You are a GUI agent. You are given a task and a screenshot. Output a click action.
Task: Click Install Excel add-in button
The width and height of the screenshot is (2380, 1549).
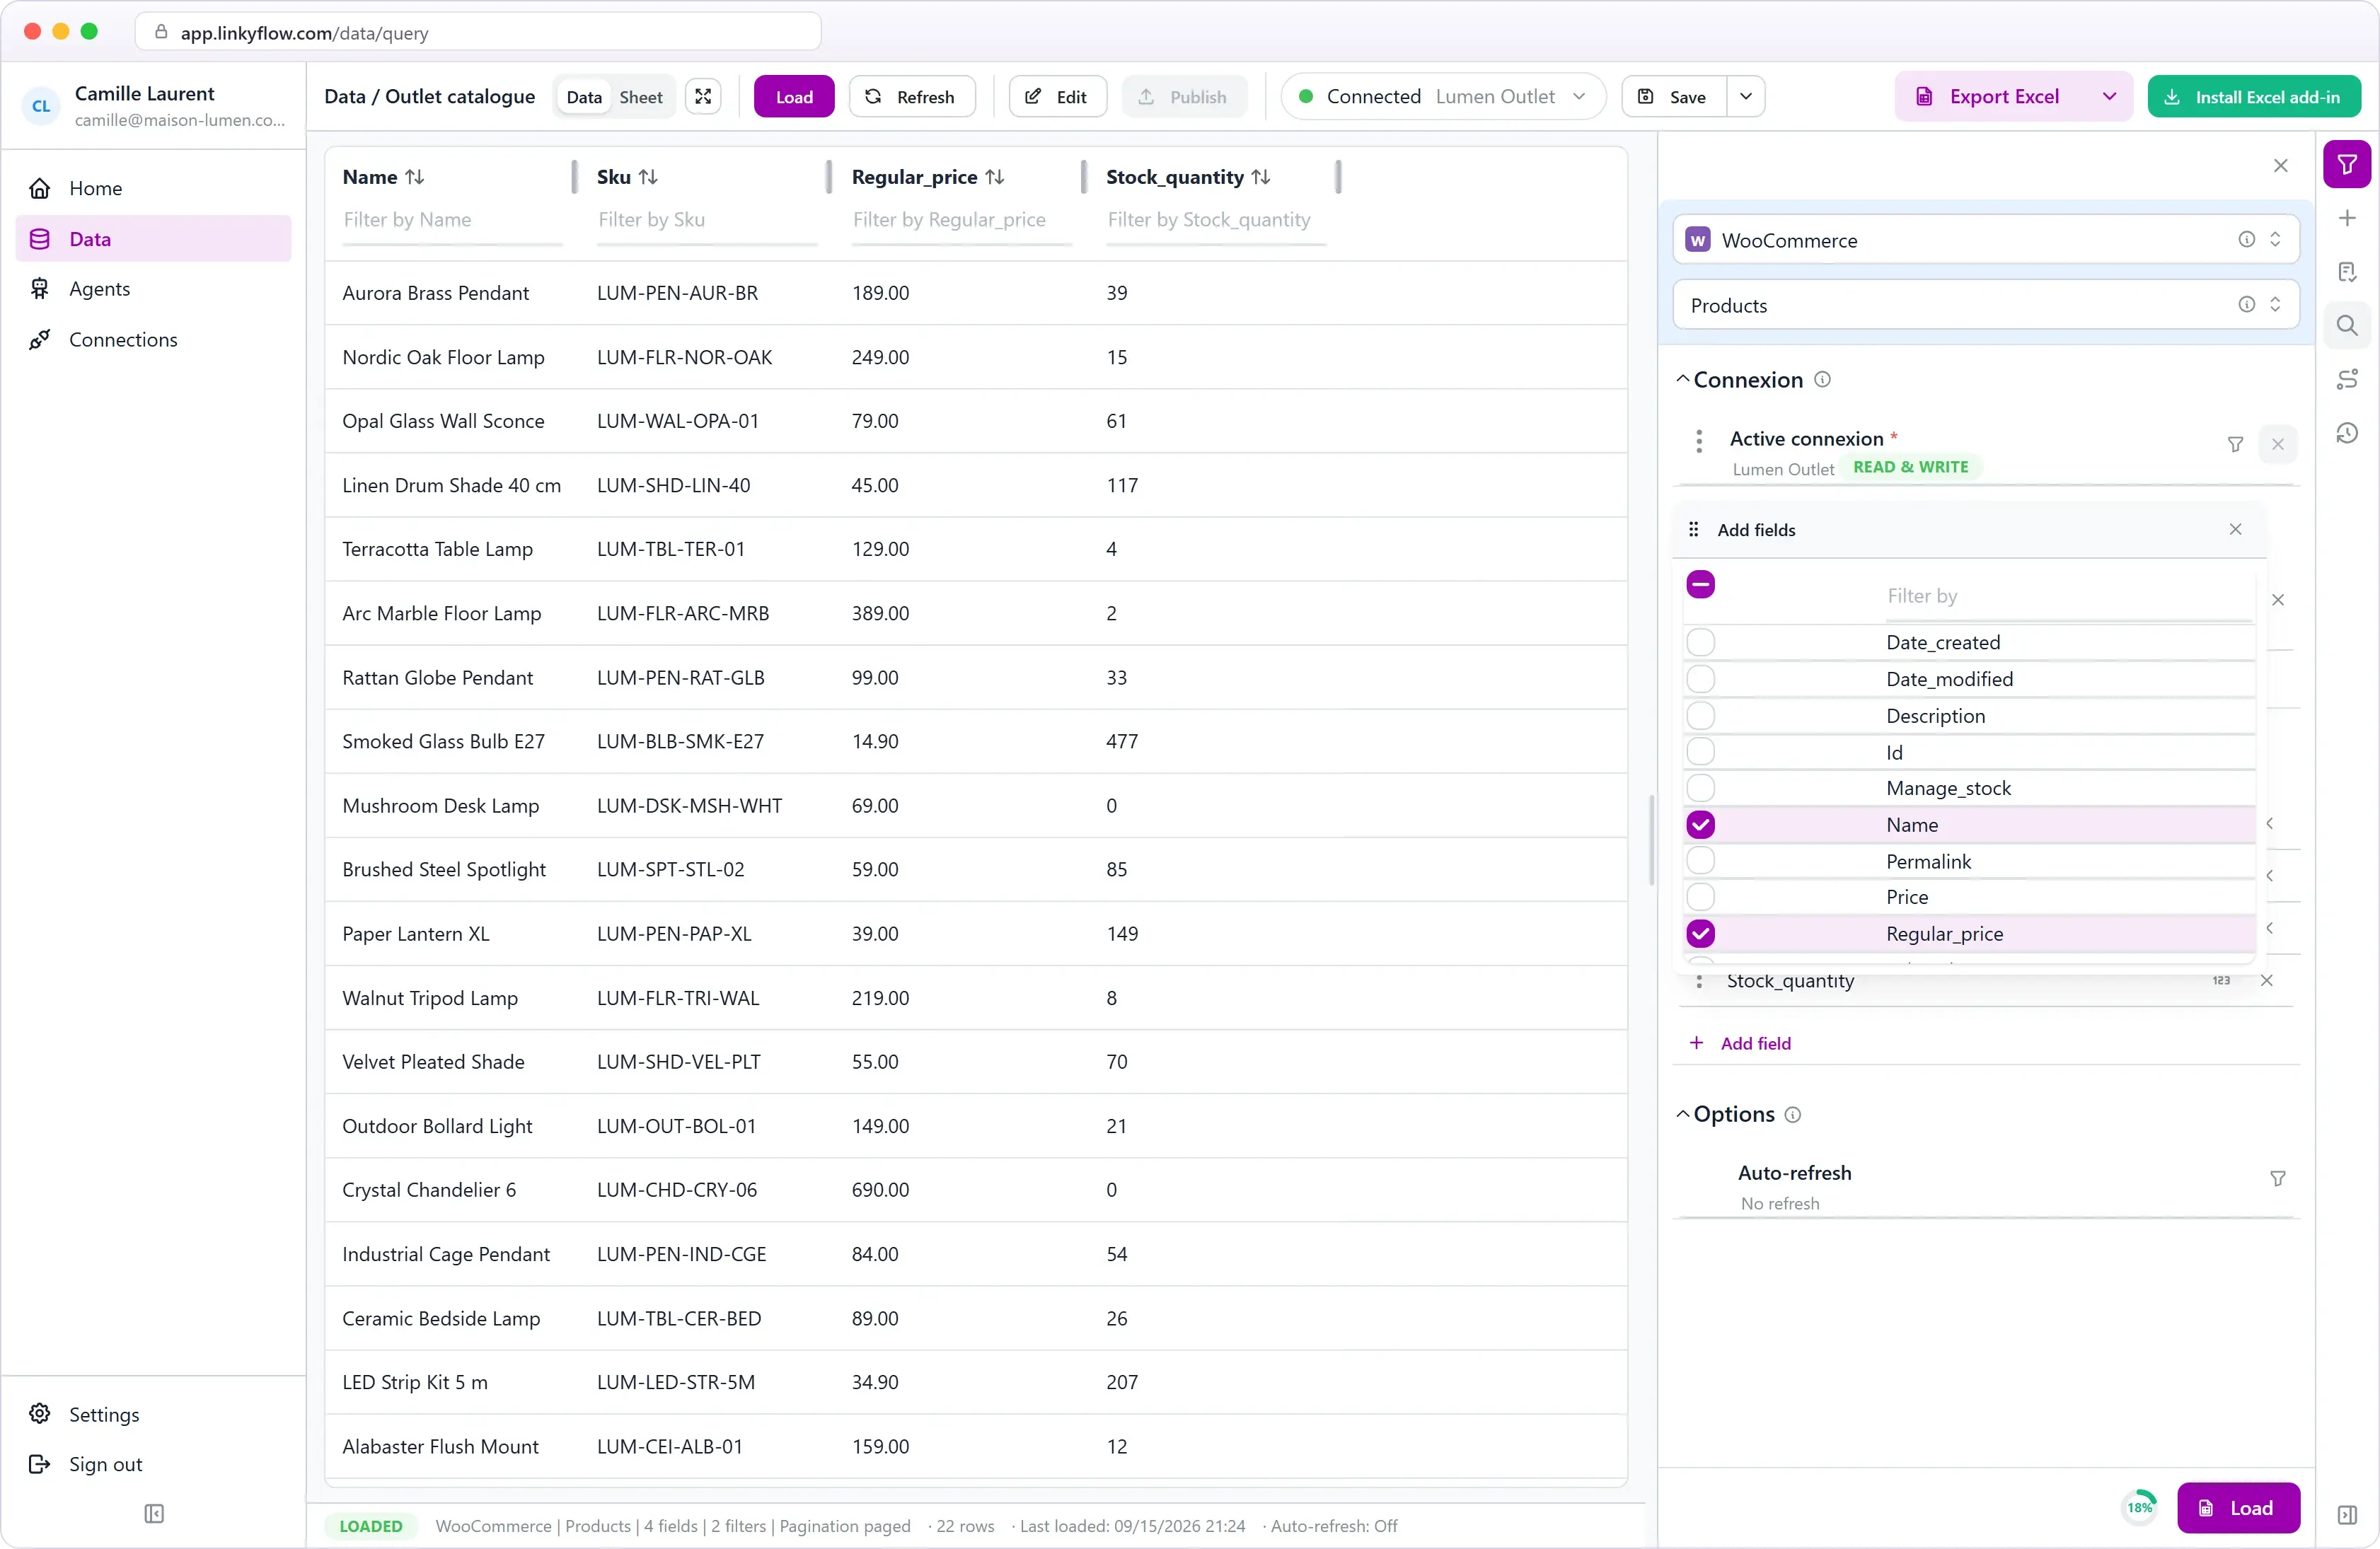click(2253, 96)
